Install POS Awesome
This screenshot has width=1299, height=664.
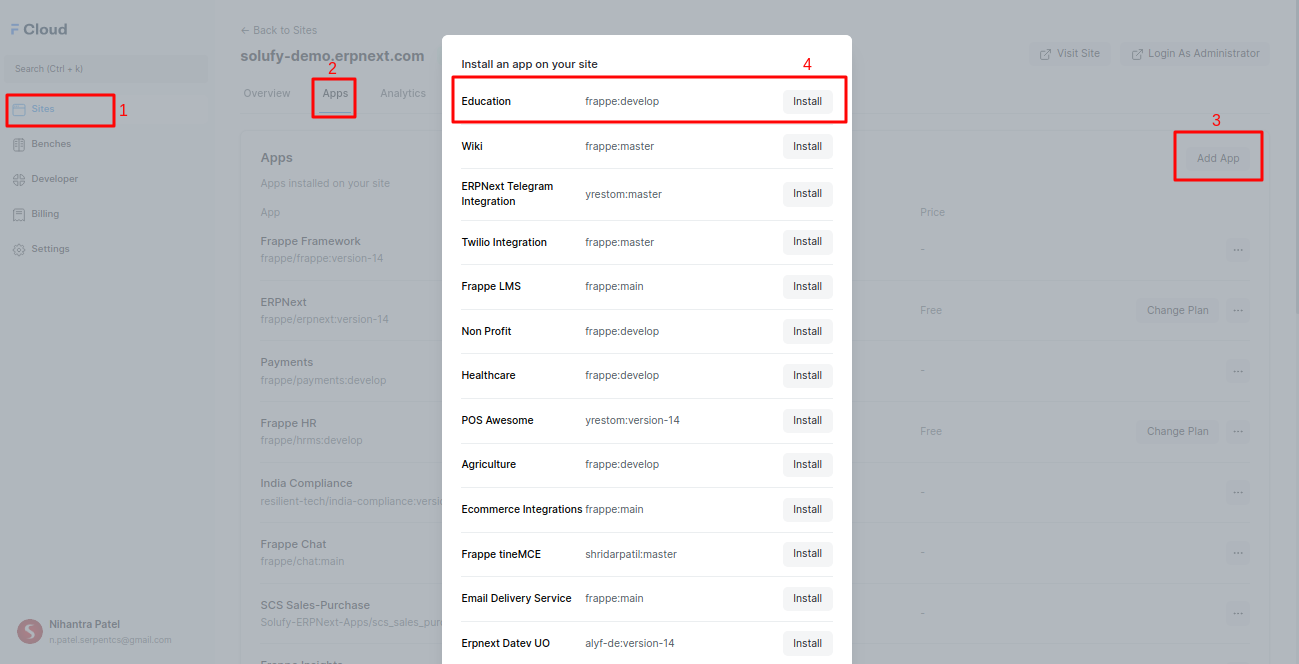807,421
